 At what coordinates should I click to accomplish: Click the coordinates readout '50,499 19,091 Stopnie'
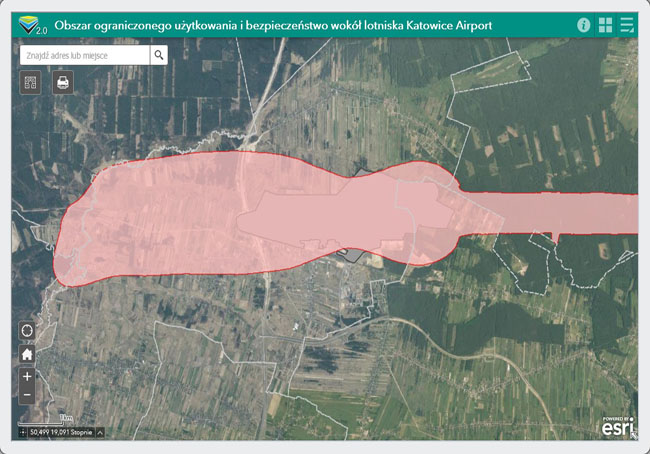click(x=61, y=433)
